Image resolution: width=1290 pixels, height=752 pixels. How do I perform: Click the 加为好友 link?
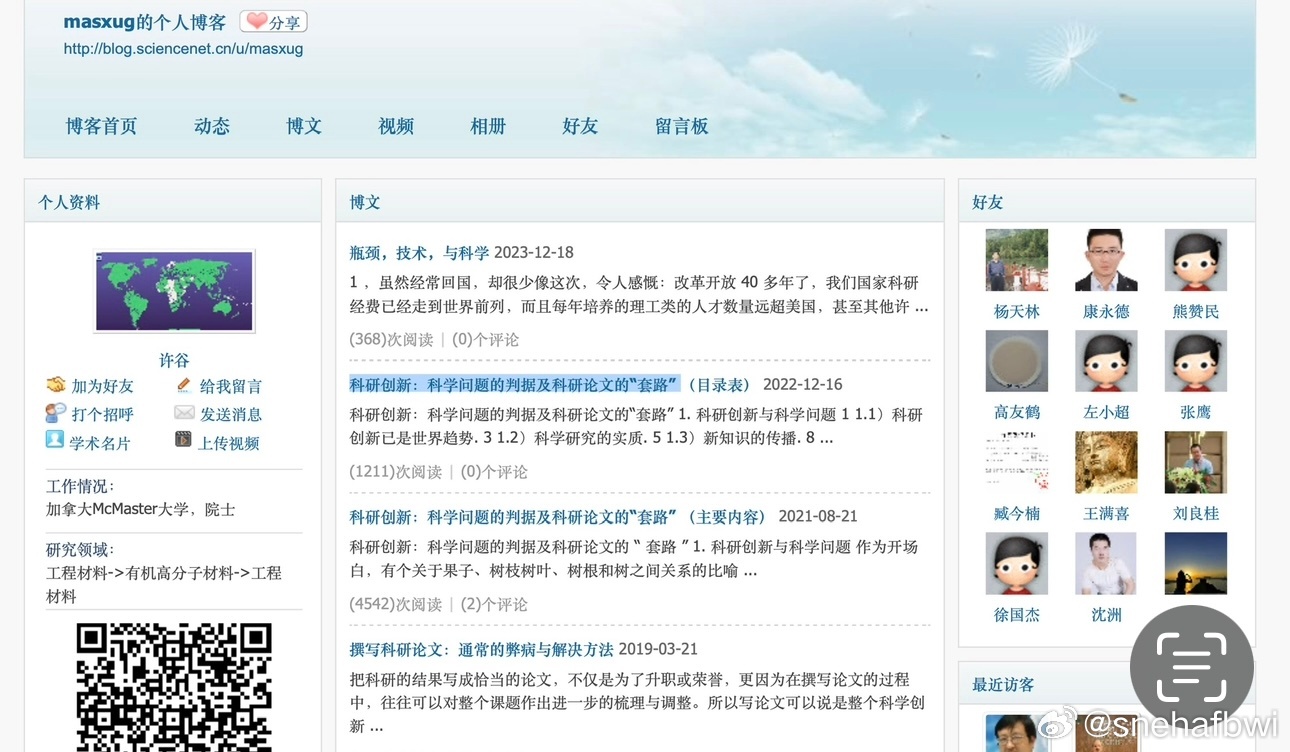pyautogui.click(x=102, y=386)
